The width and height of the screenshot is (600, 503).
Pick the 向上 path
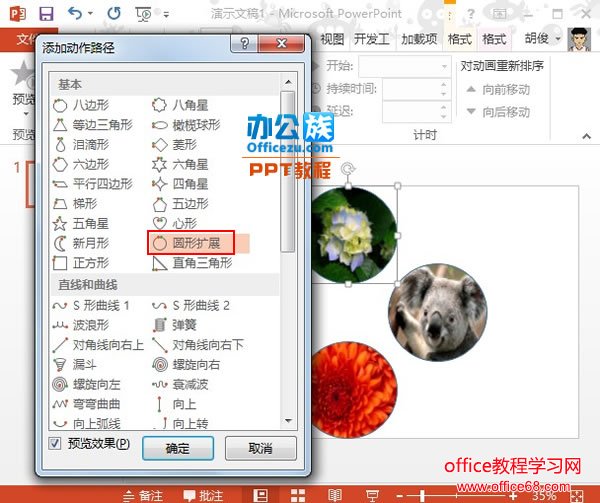click(174, 404)
